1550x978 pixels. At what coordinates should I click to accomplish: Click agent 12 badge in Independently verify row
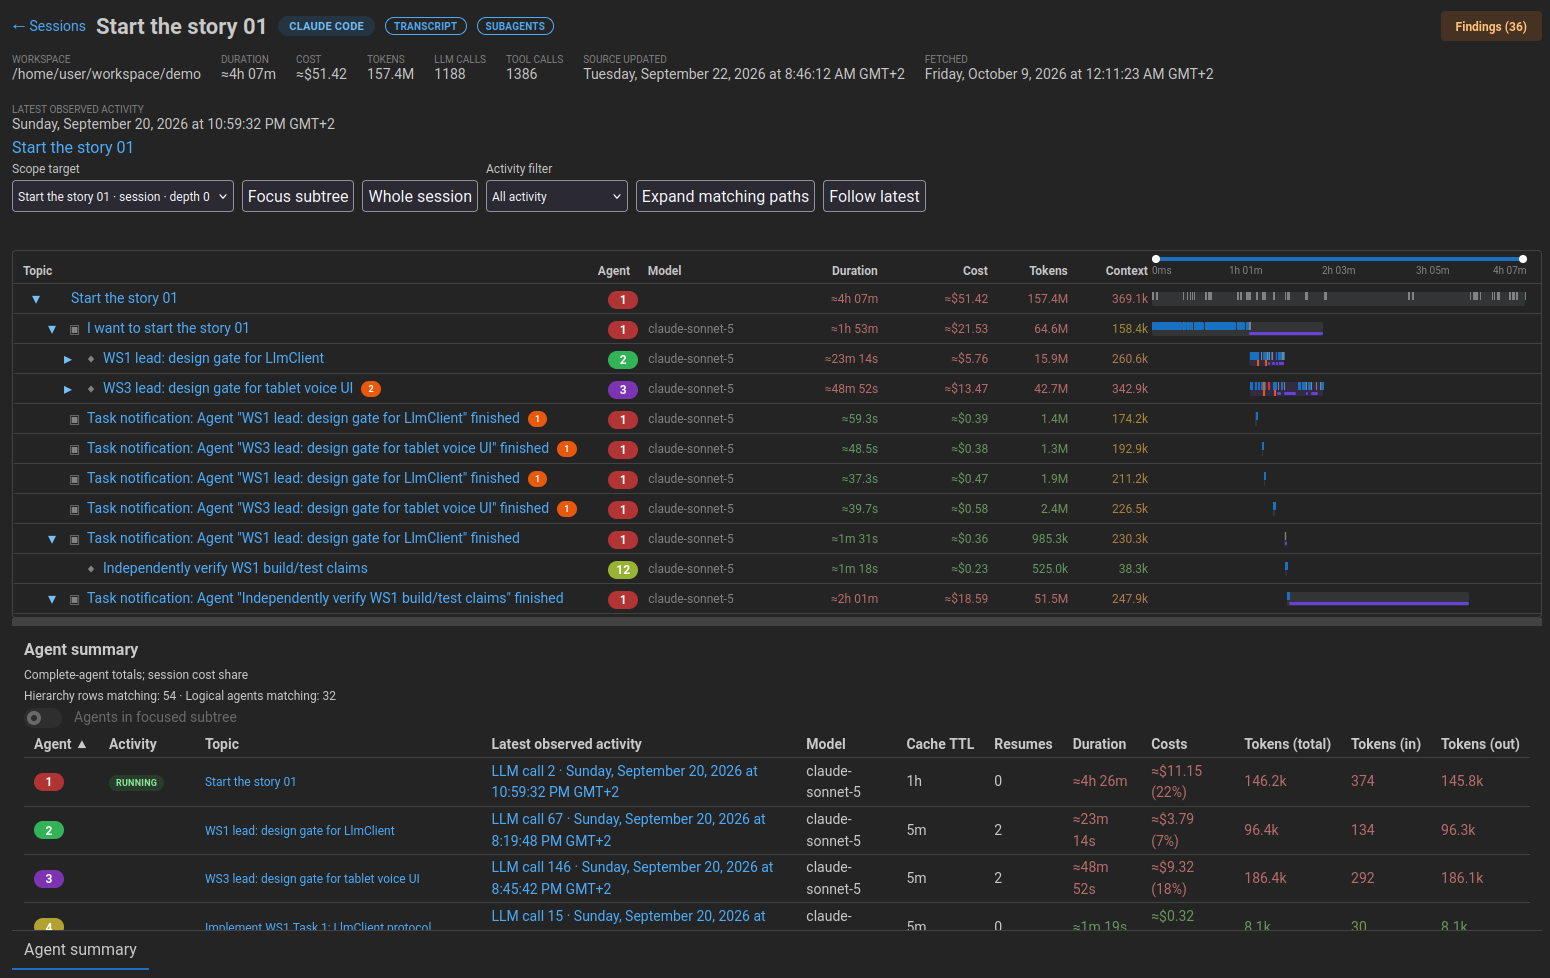(x=623, y=569)
